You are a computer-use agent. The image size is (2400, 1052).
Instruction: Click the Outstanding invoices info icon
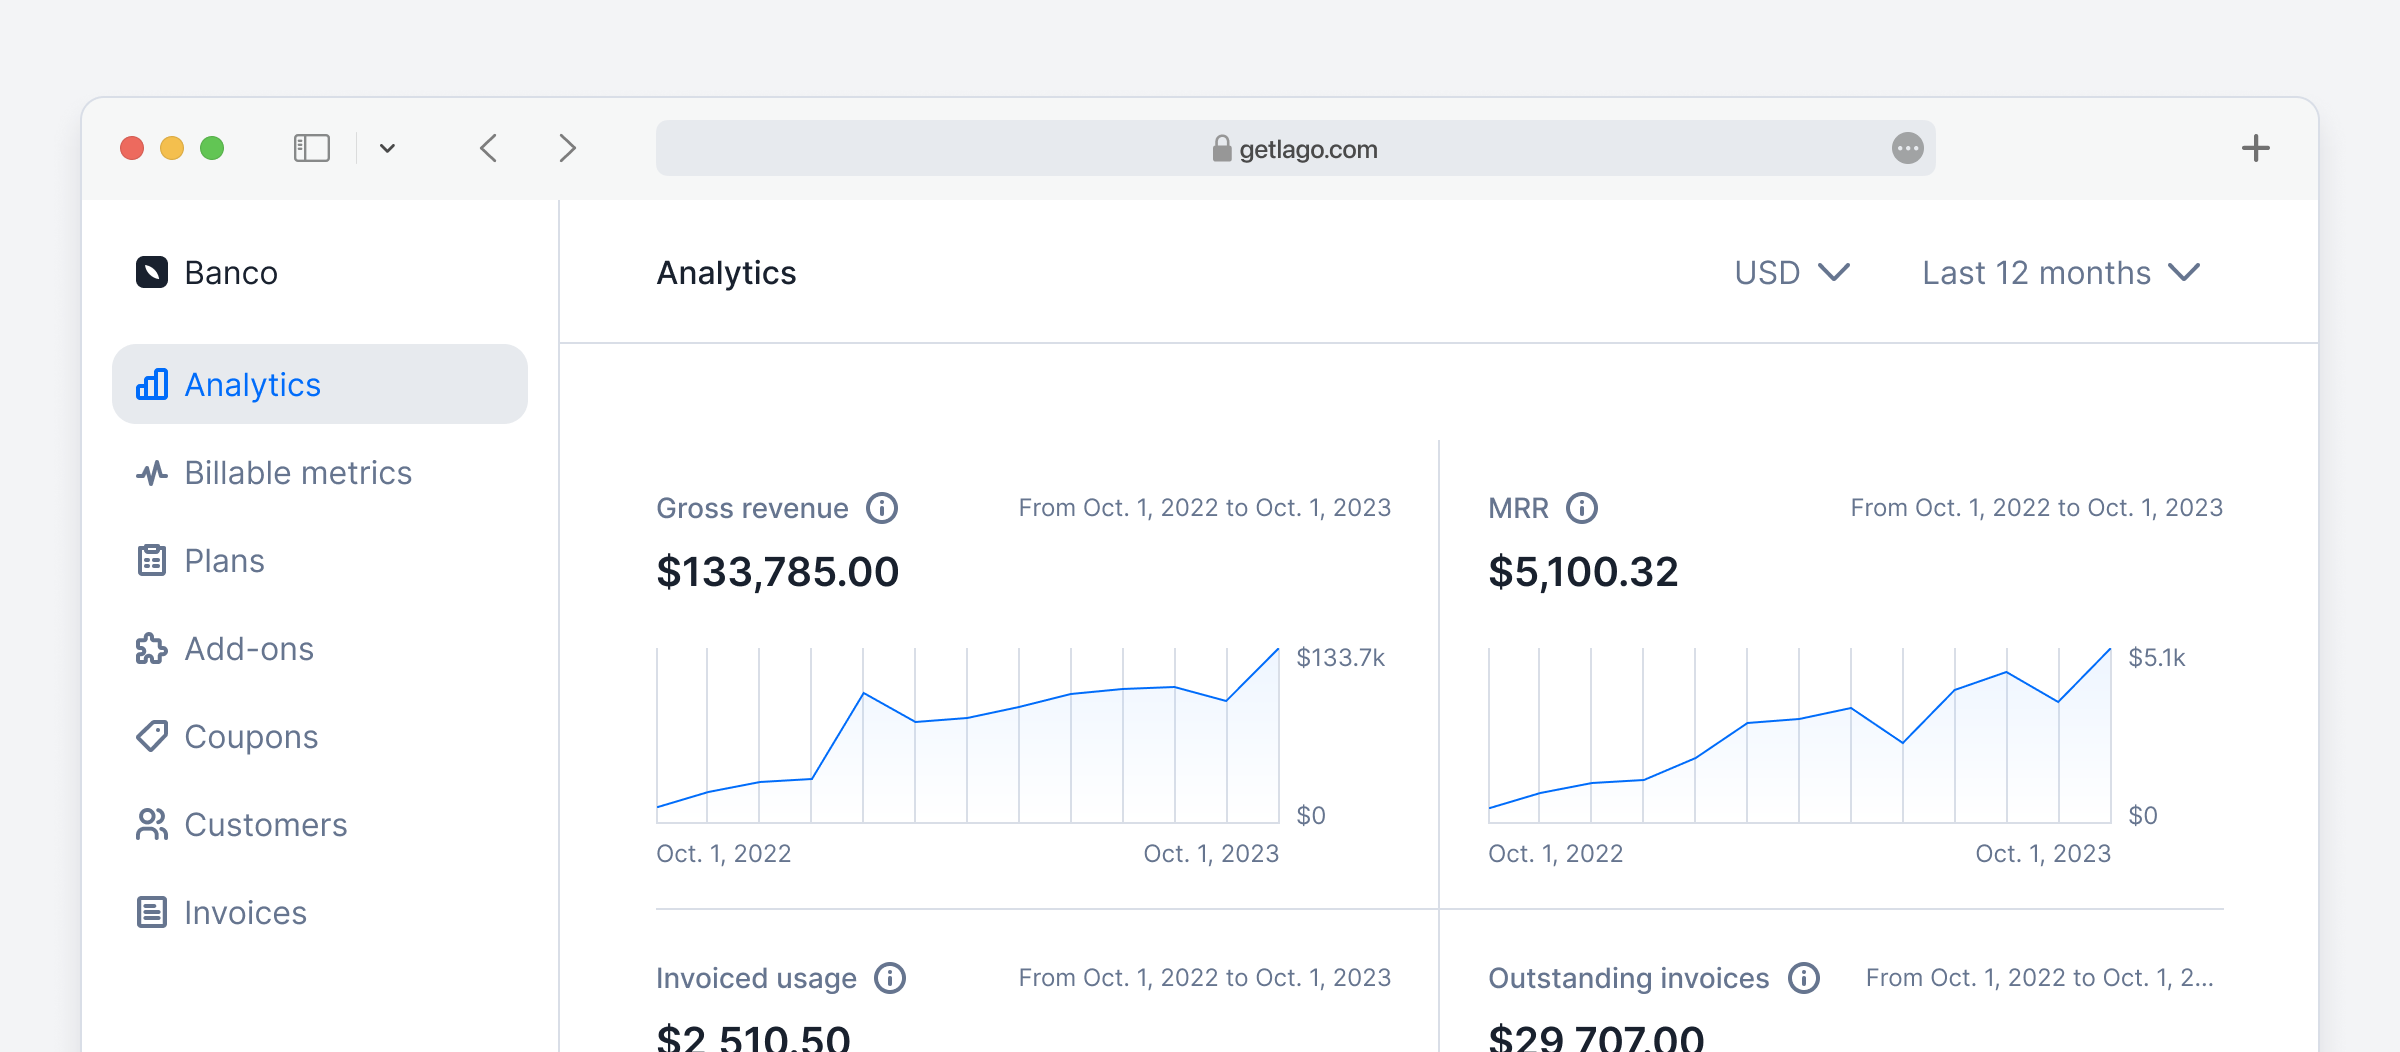coord(1803,978)
